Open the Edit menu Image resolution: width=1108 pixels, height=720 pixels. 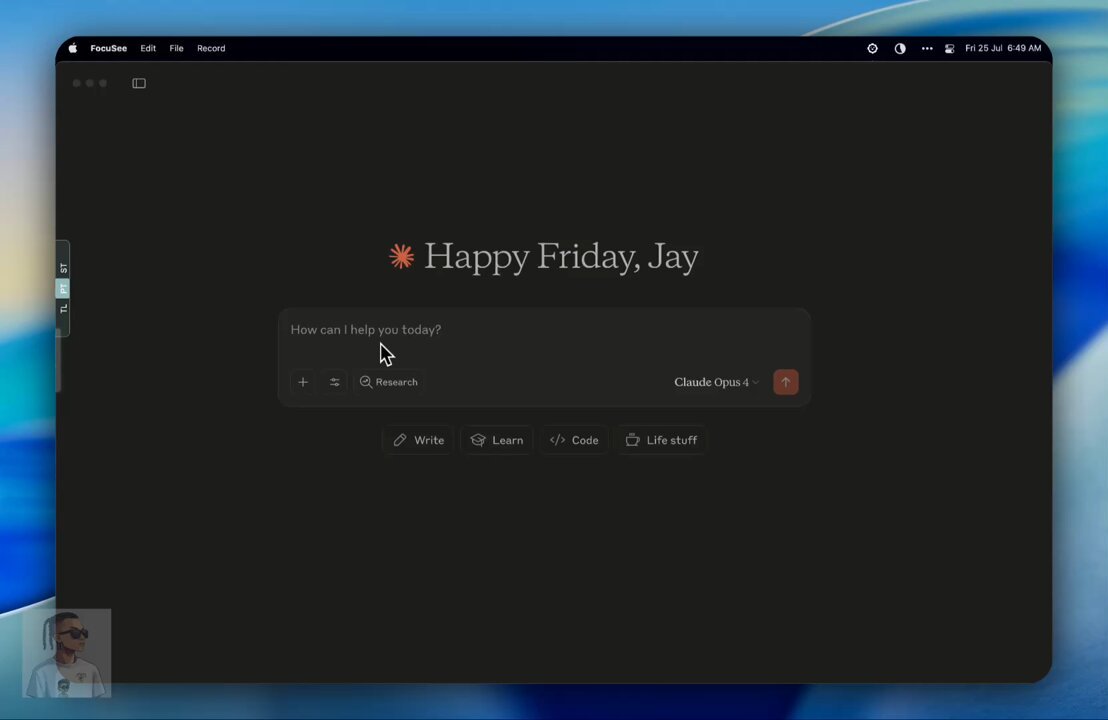[148, 48]
